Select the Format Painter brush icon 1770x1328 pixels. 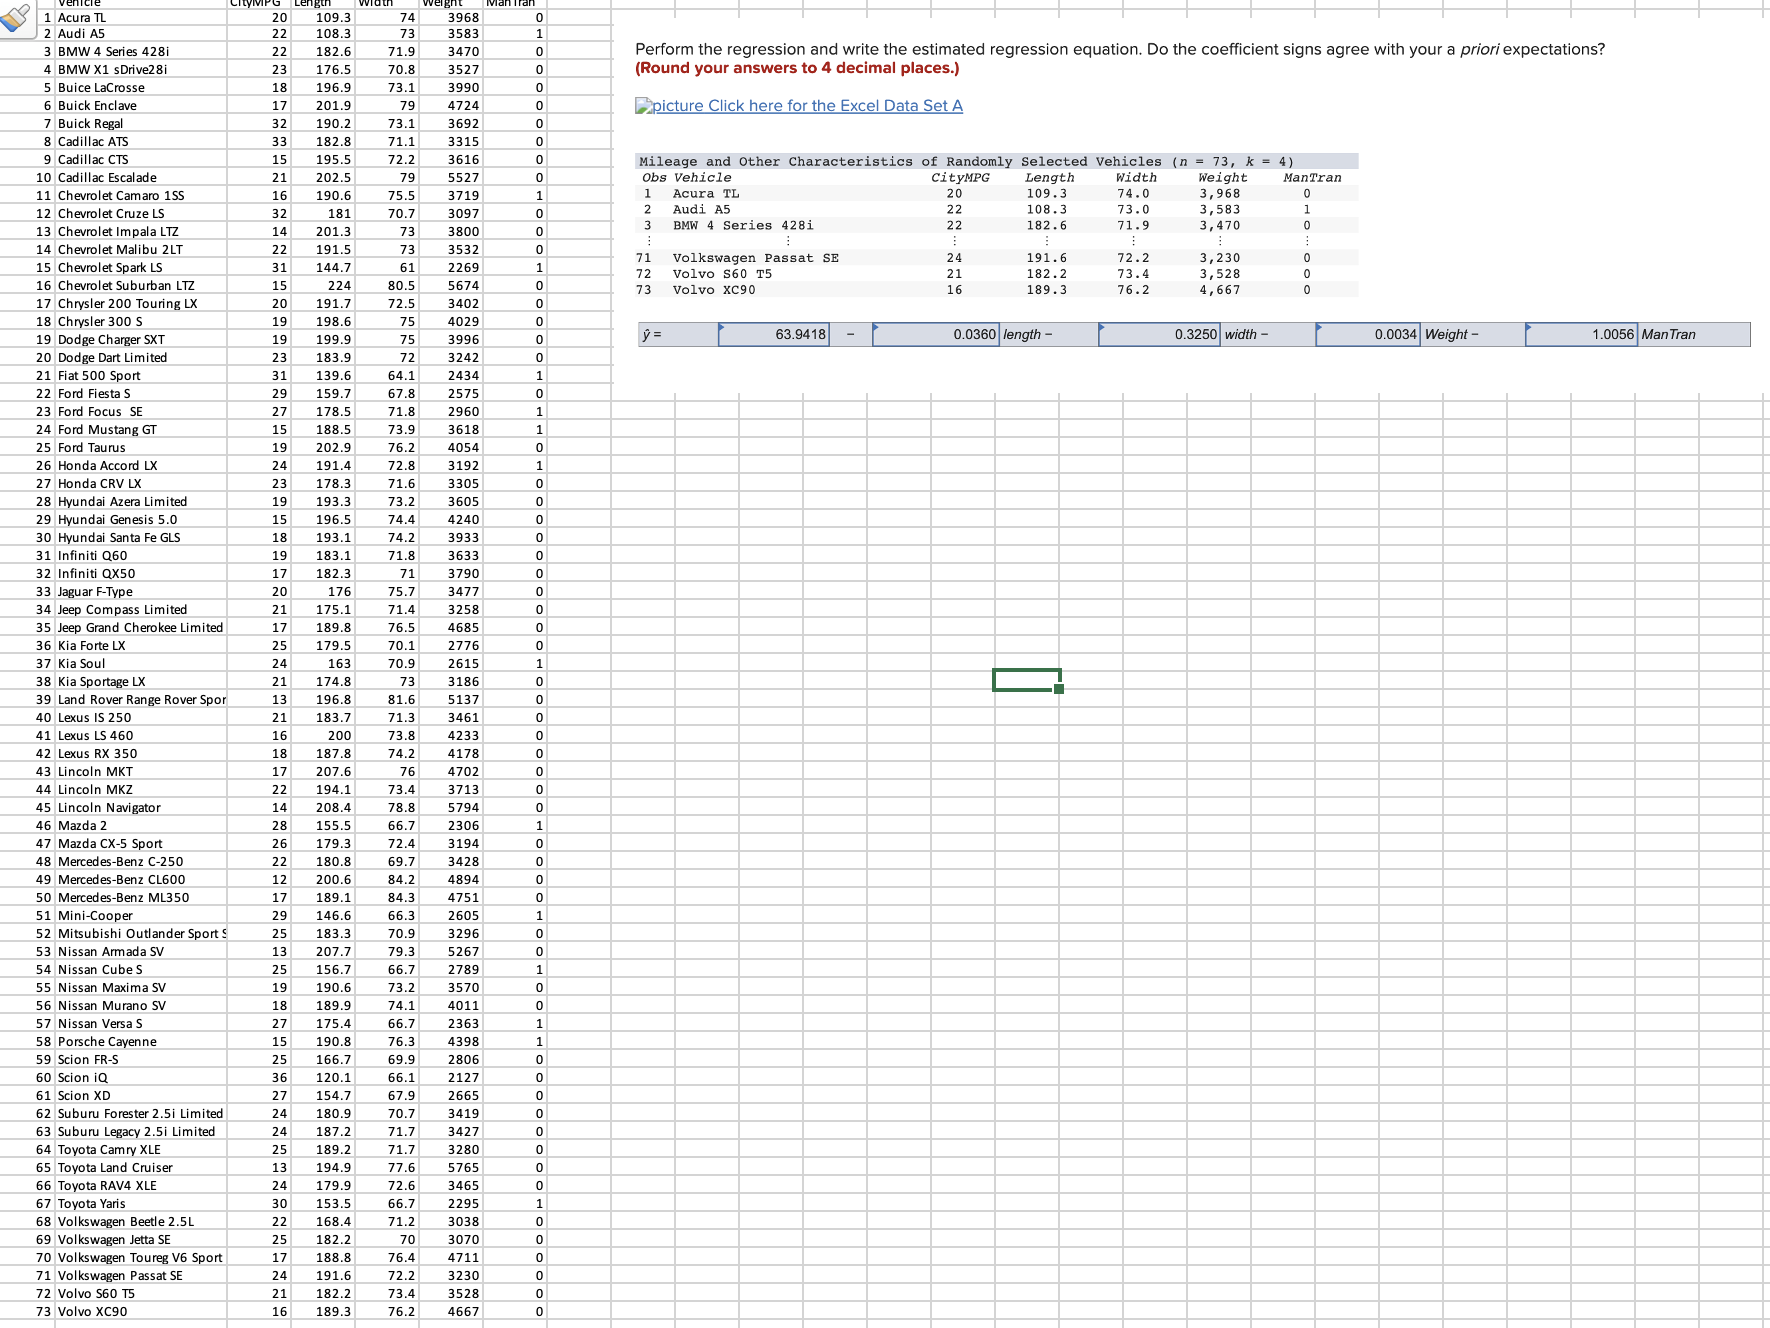(14, 20)
